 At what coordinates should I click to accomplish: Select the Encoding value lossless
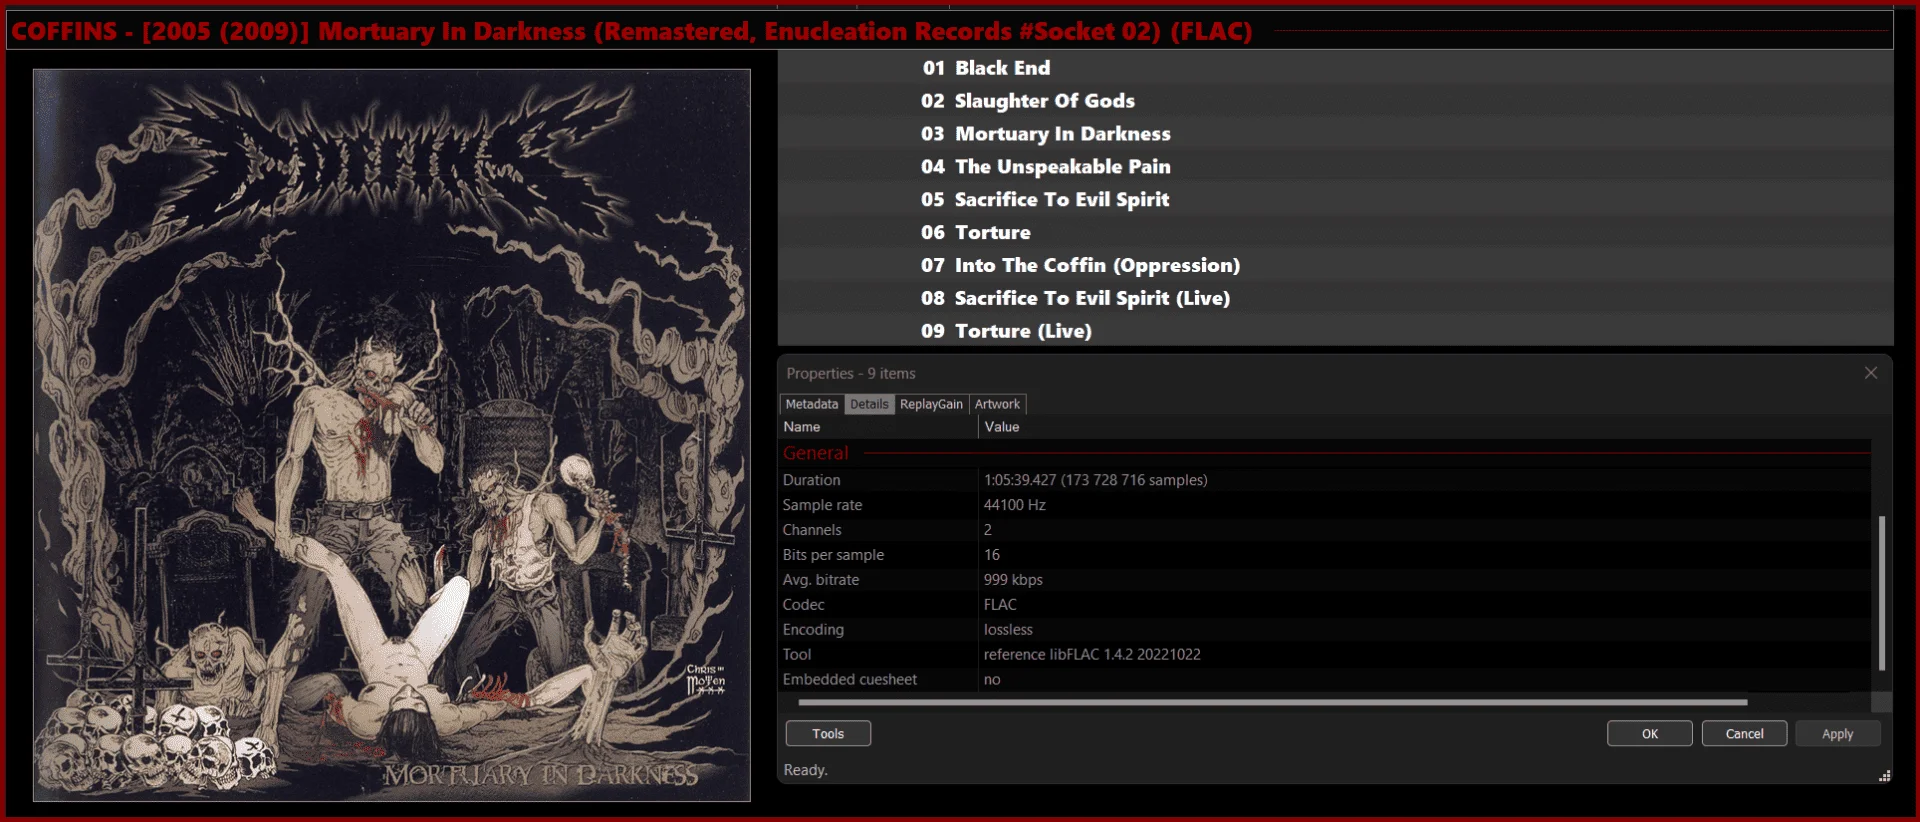pos(1008,630)
